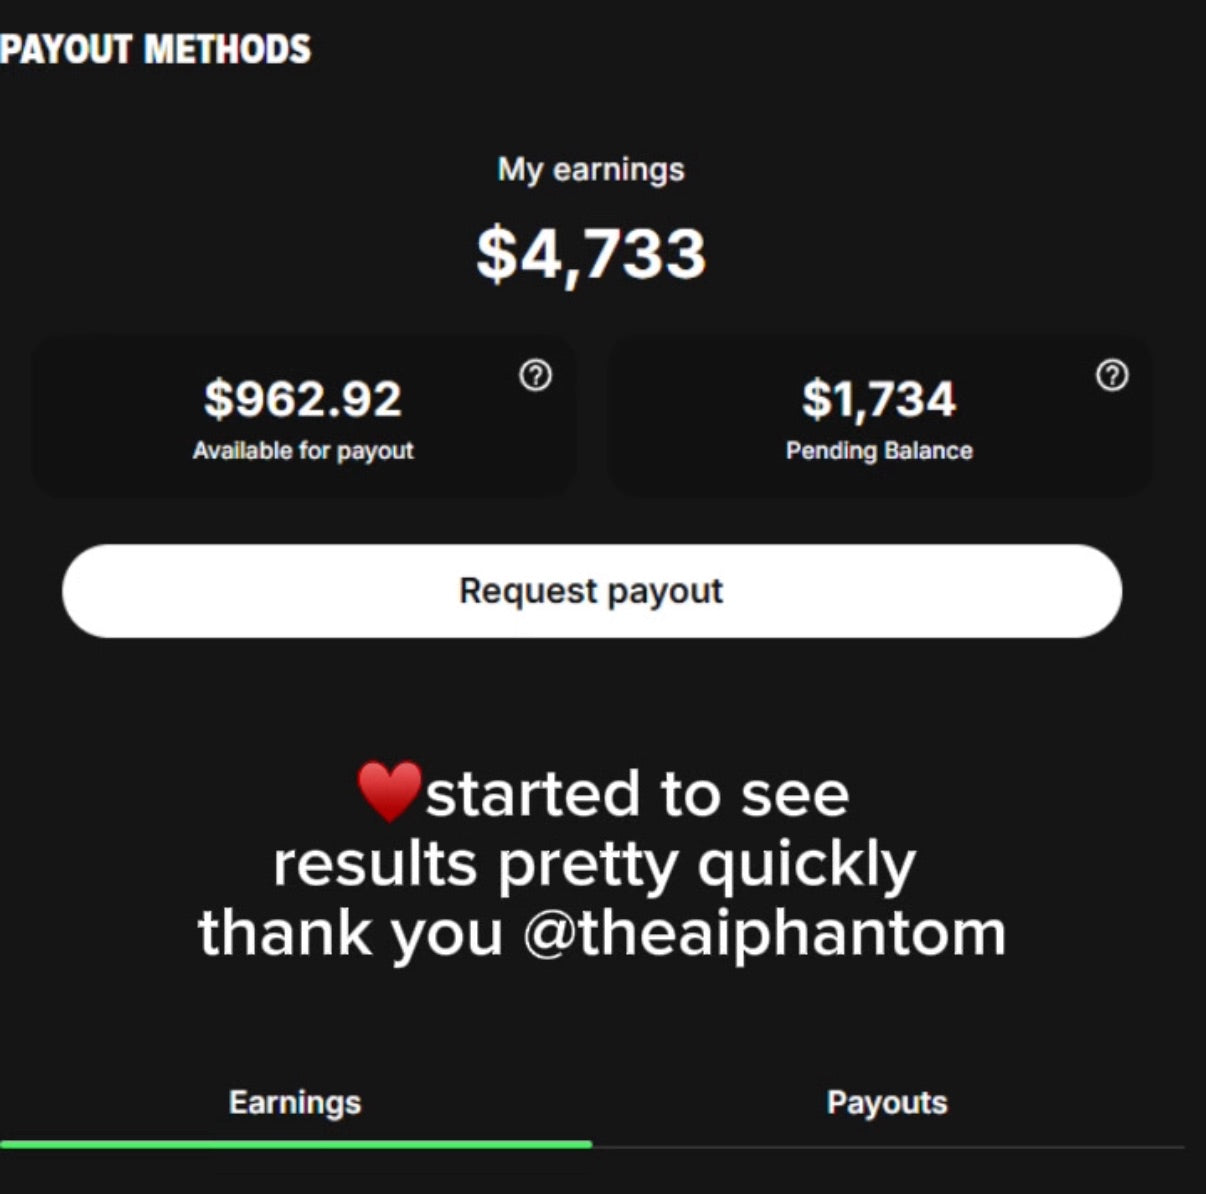Viewport: 1206px width, 1194px height.
Task: Click the $962.92 available payout card
Action: click(x=304, y=416)
